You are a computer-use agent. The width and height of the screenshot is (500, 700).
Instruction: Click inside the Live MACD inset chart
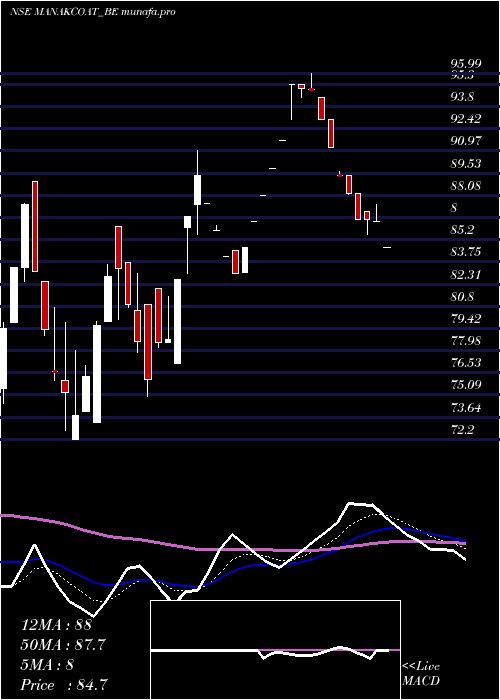pos(275,650)
